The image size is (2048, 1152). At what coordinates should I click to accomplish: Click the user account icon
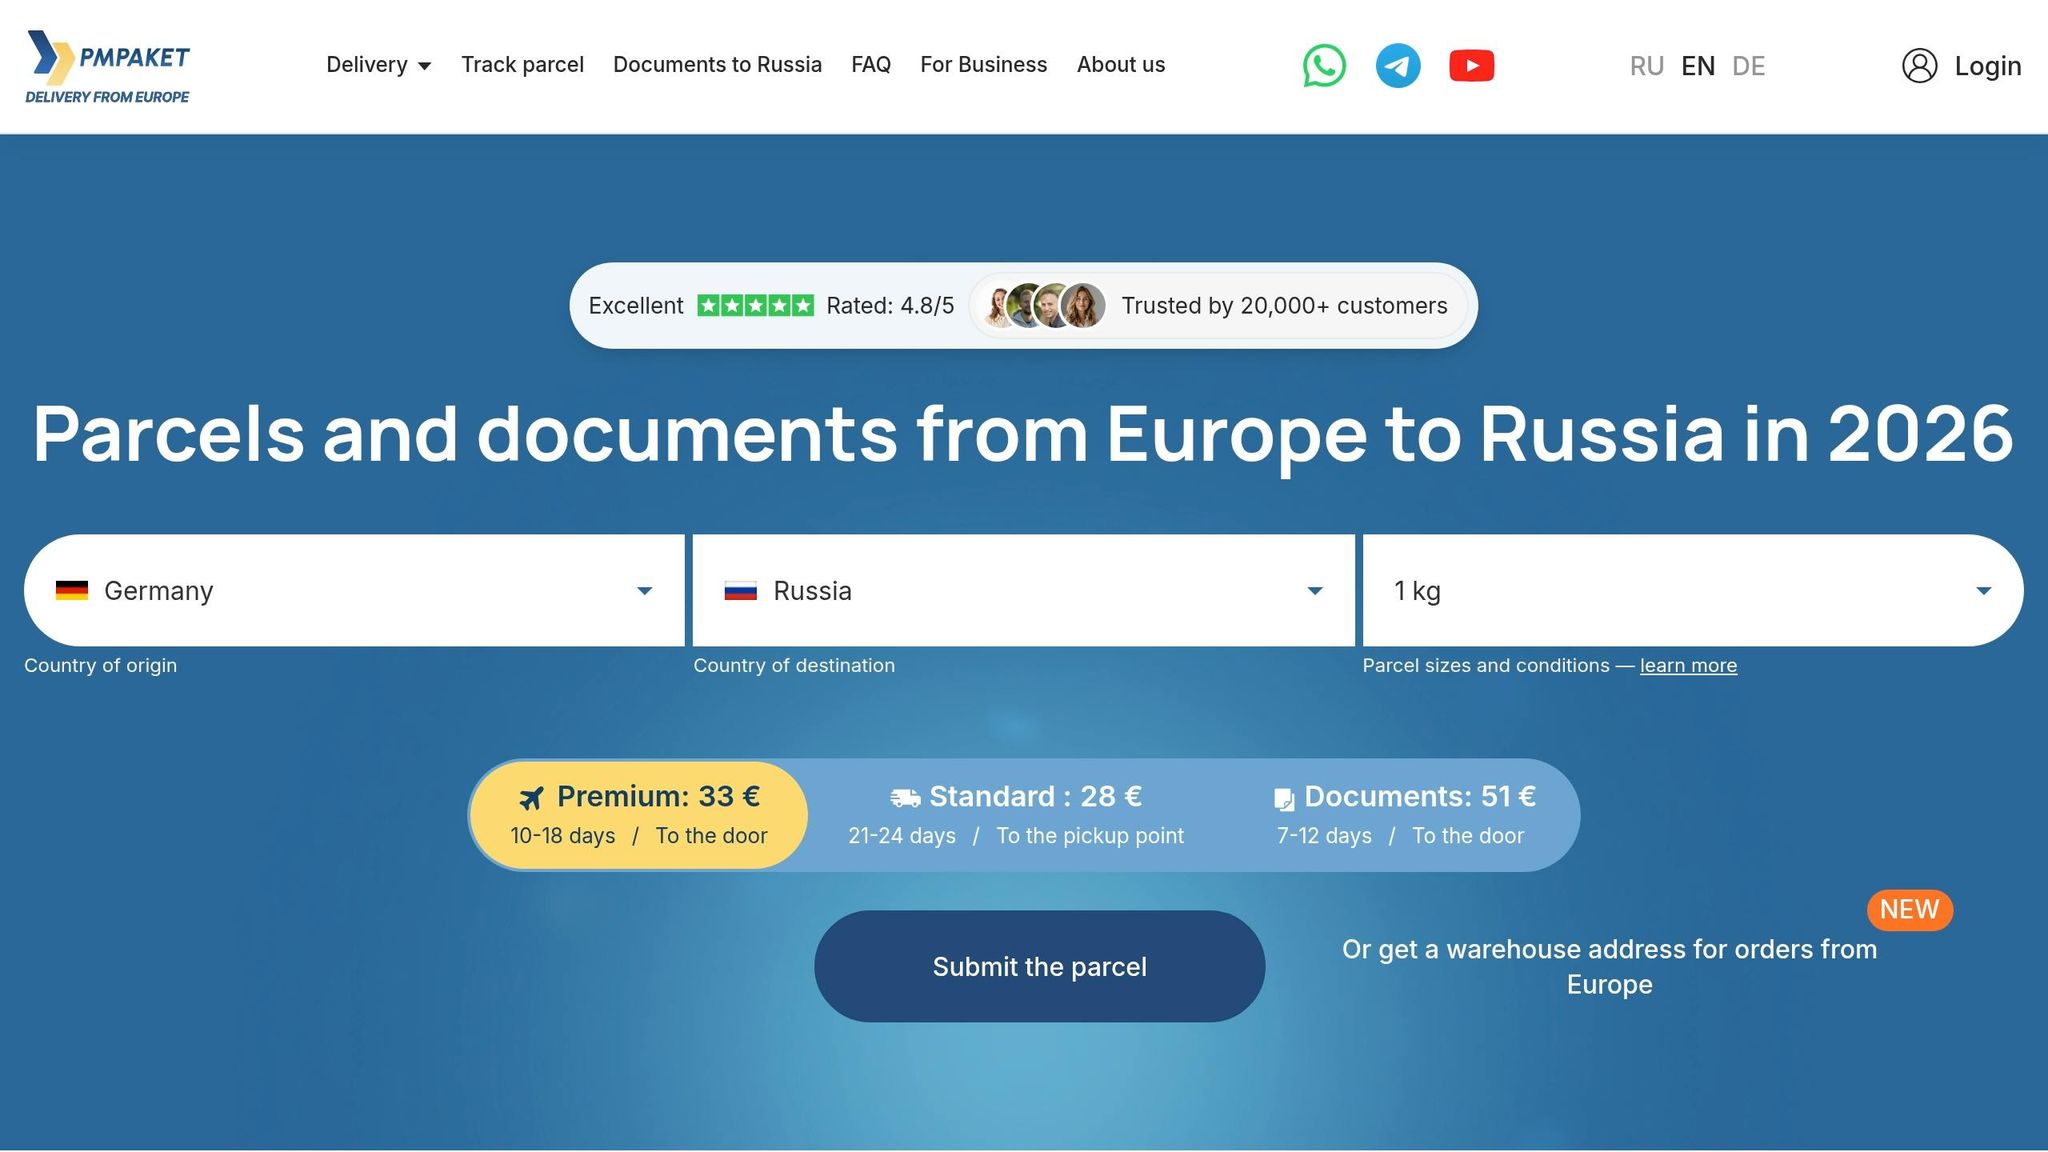(1919, 66)
